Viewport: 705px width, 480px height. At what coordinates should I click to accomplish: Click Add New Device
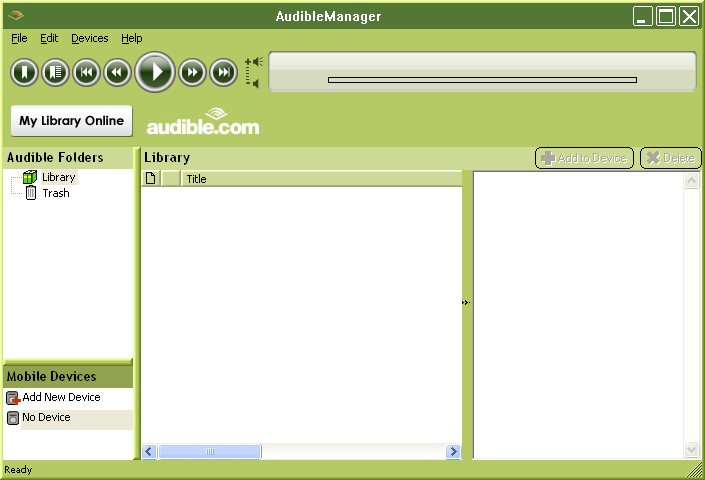(62, 397)
